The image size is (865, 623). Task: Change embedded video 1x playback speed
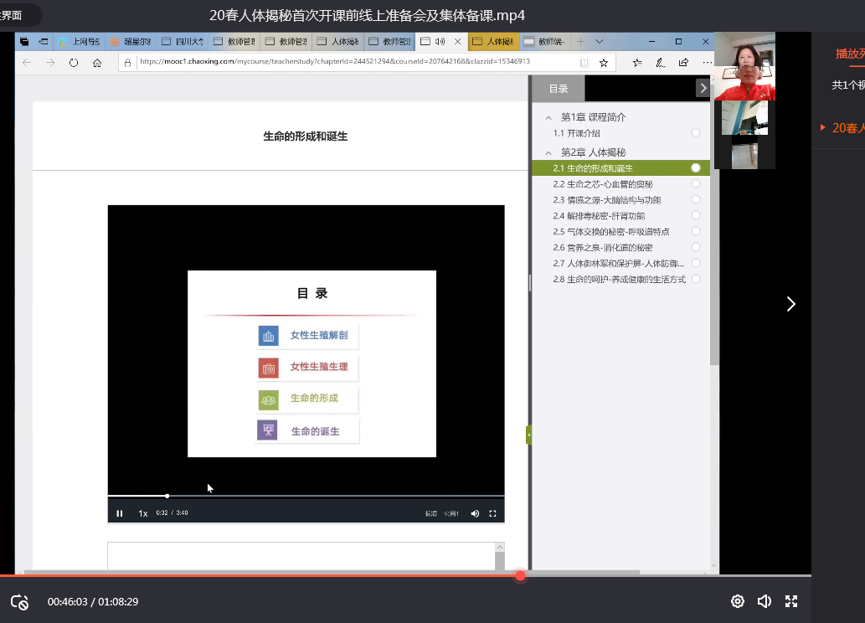point(143,514)
